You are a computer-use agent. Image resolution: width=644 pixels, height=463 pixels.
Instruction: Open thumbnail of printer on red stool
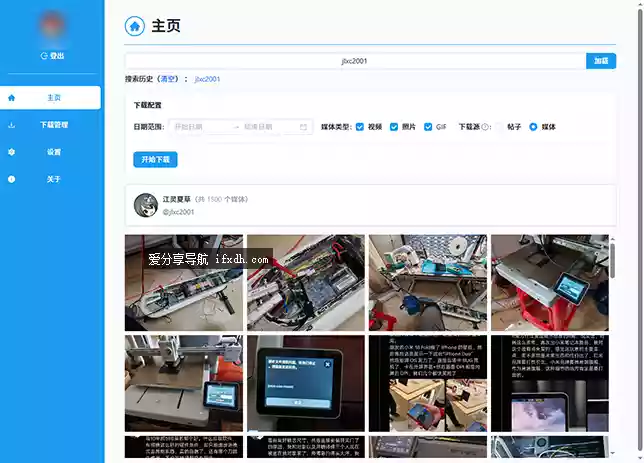[550, 283]
